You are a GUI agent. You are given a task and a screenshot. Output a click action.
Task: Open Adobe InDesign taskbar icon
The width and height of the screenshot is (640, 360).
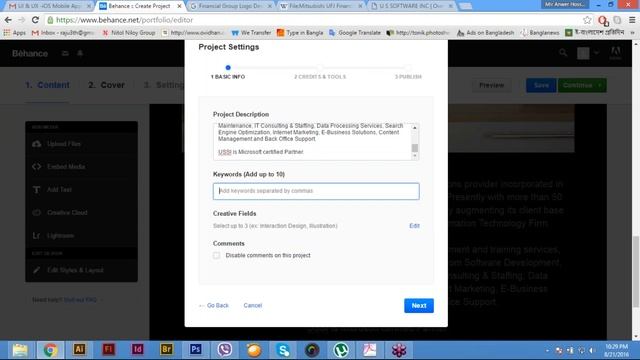point(138,350)
